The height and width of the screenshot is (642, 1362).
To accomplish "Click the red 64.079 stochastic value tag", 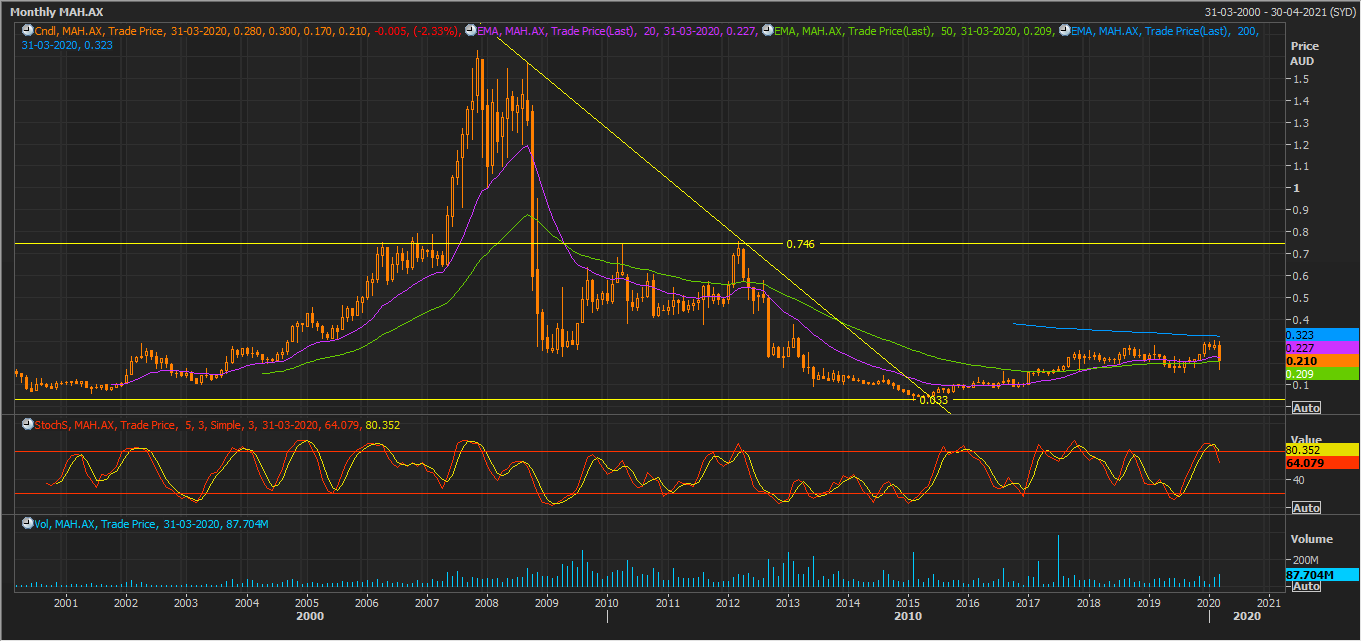I will 1322,463.
